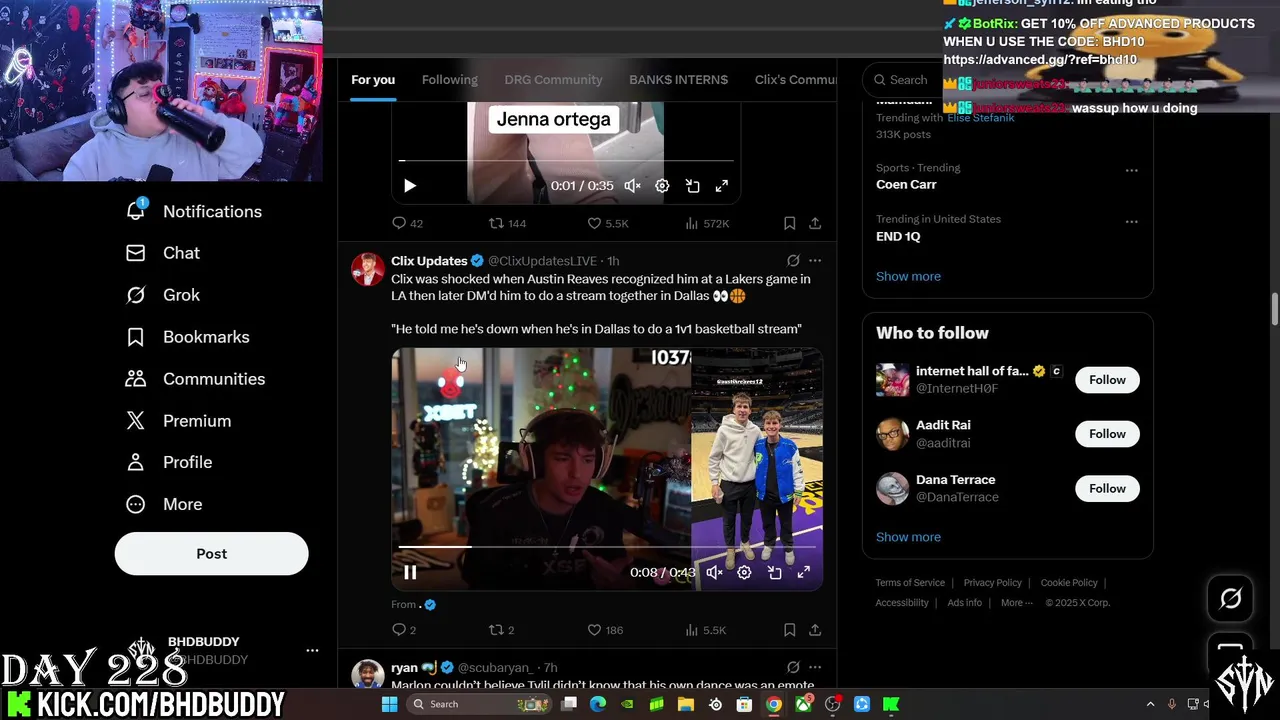Open Chrome from the taskbar
This screenshot has width=1280, height=720.
pos(774,704)
